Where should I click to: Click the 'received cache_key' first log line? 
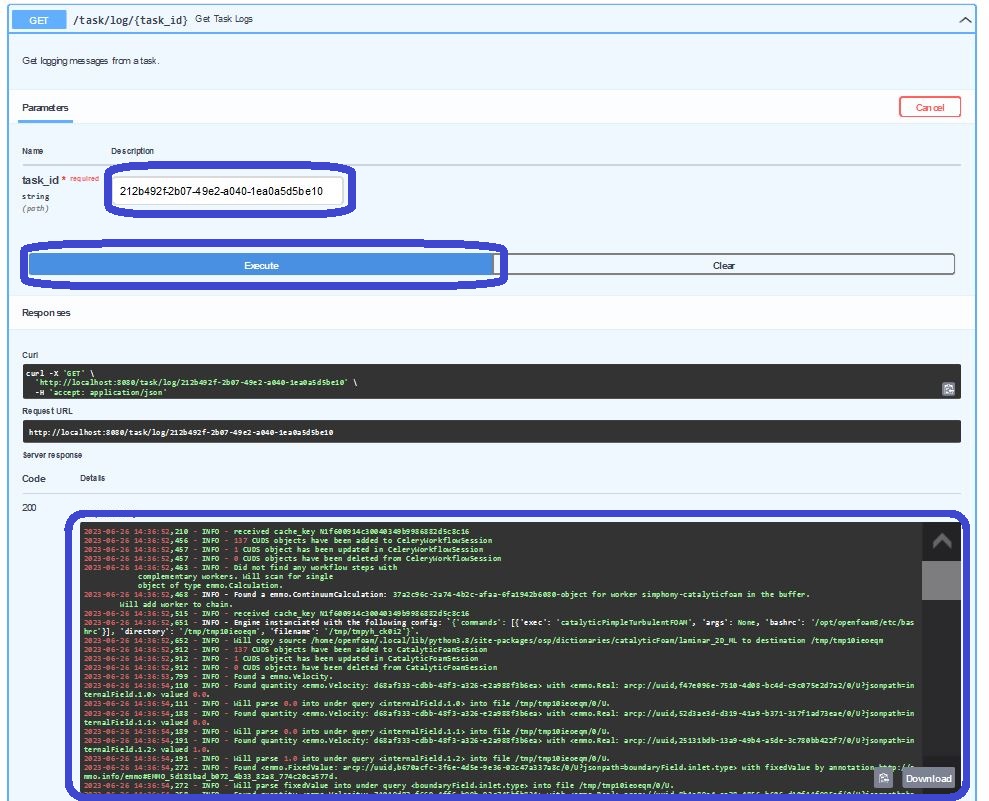tap(276, 531)
